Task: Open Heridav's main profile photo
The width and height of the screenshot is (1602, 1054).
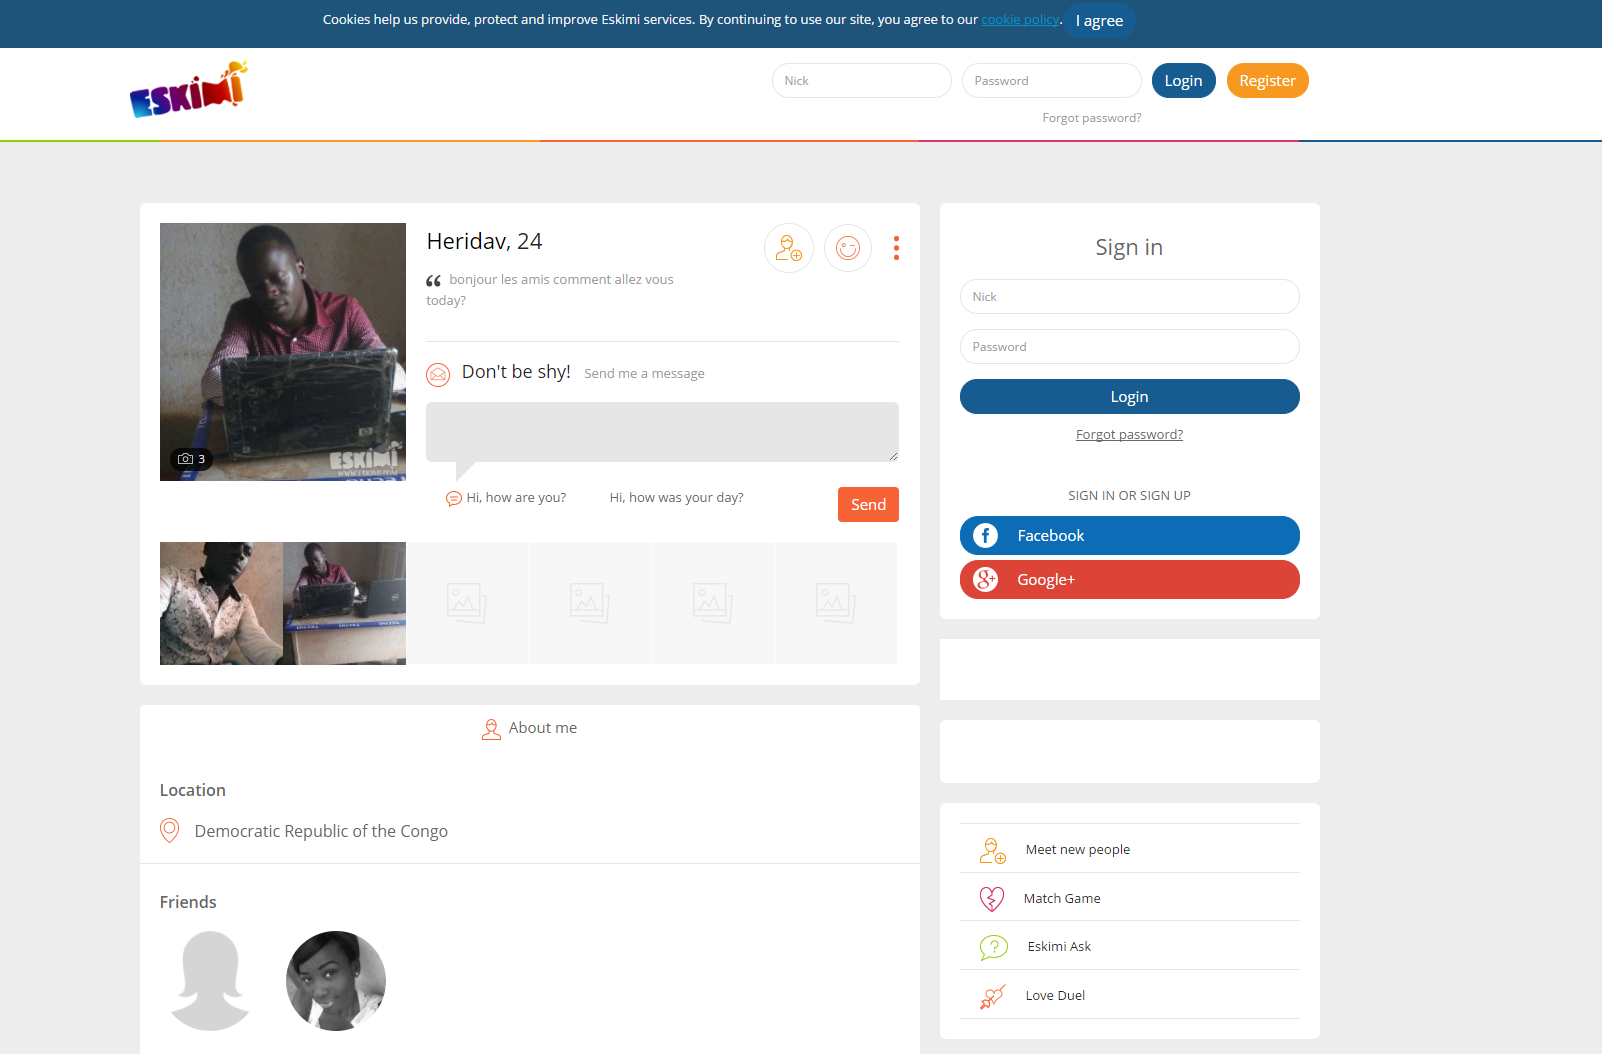Action: 283,352
